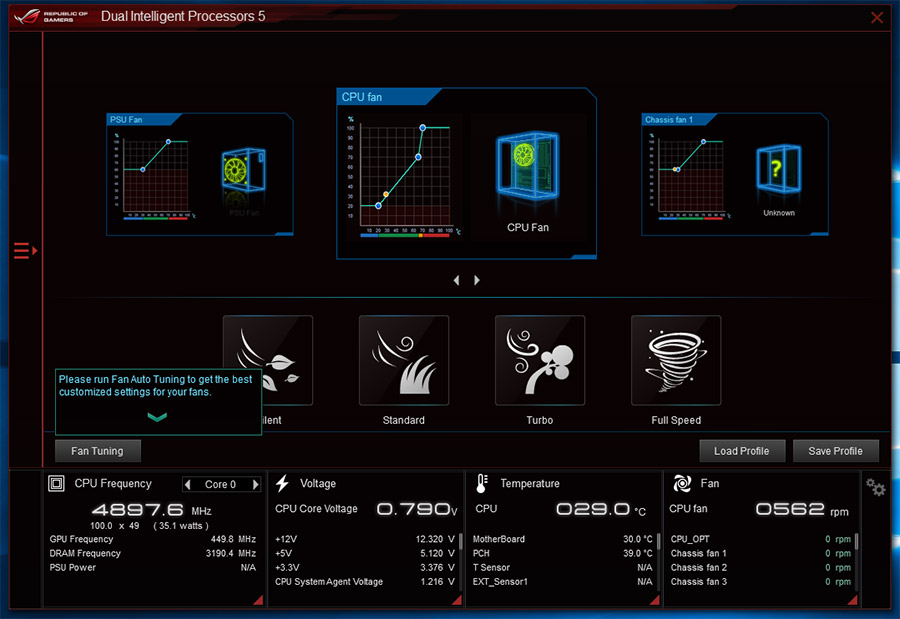The image size is (900, 619).
Task: Click the Unknown chassis fan icon
Action: pyautogui.click(x=778, y=168)
